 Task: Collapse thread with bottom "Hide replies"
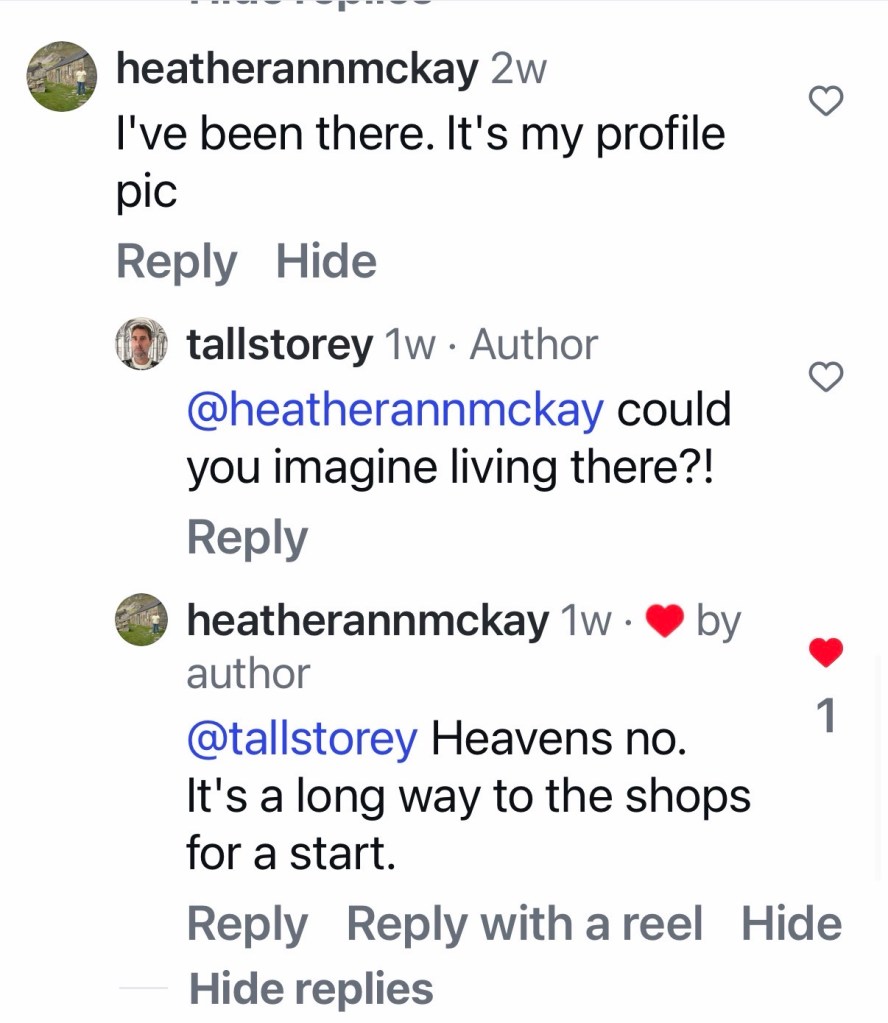(x=311, y=988)
